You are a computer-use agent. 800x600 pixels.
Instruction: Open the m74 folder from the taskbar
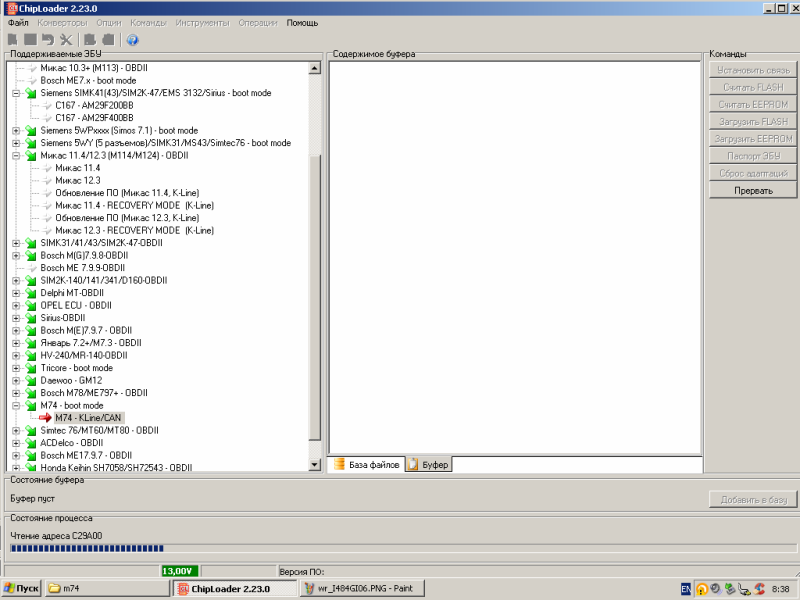[105, 589]
